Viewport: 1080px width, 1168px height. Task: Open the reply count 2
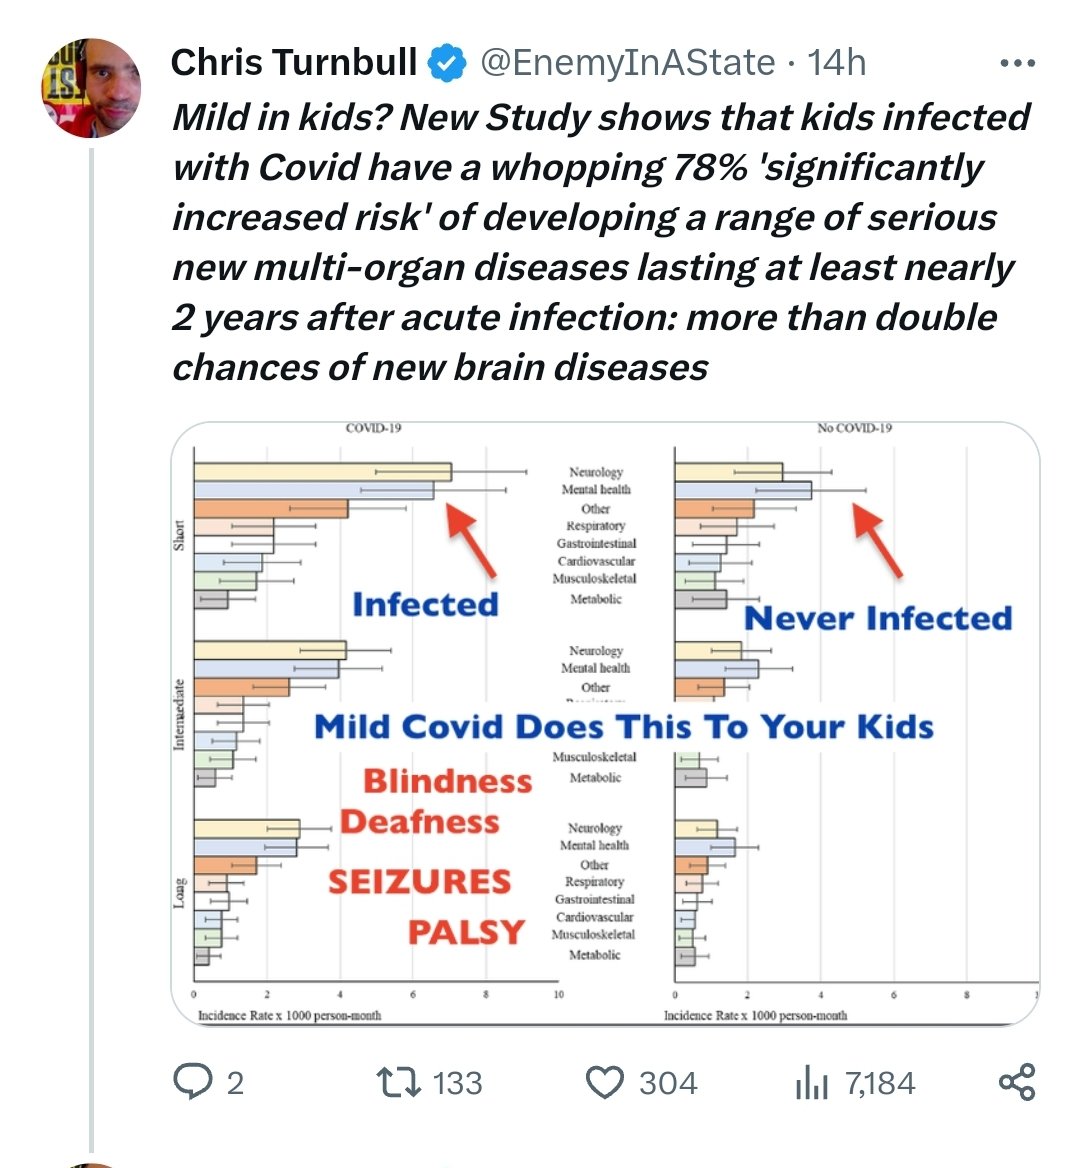click(235, 1083)
